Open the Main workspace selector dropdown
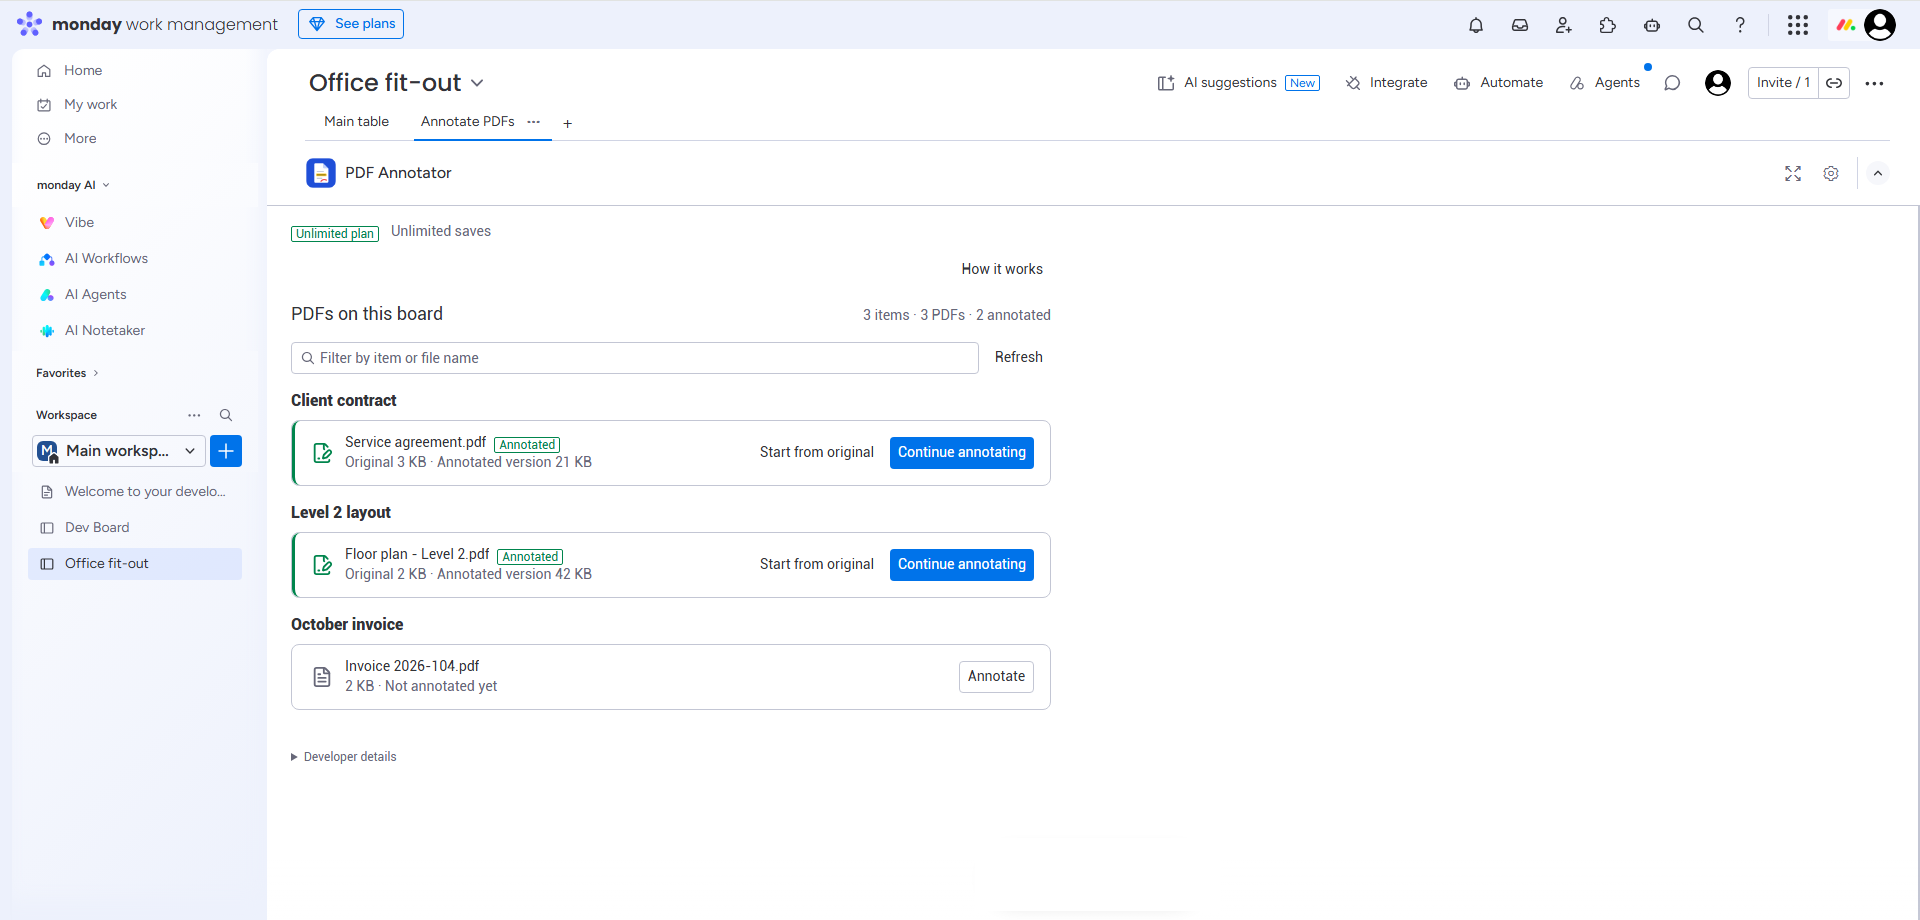The width and height of the screenshot is (1920, 920). (x=119, y=451)
